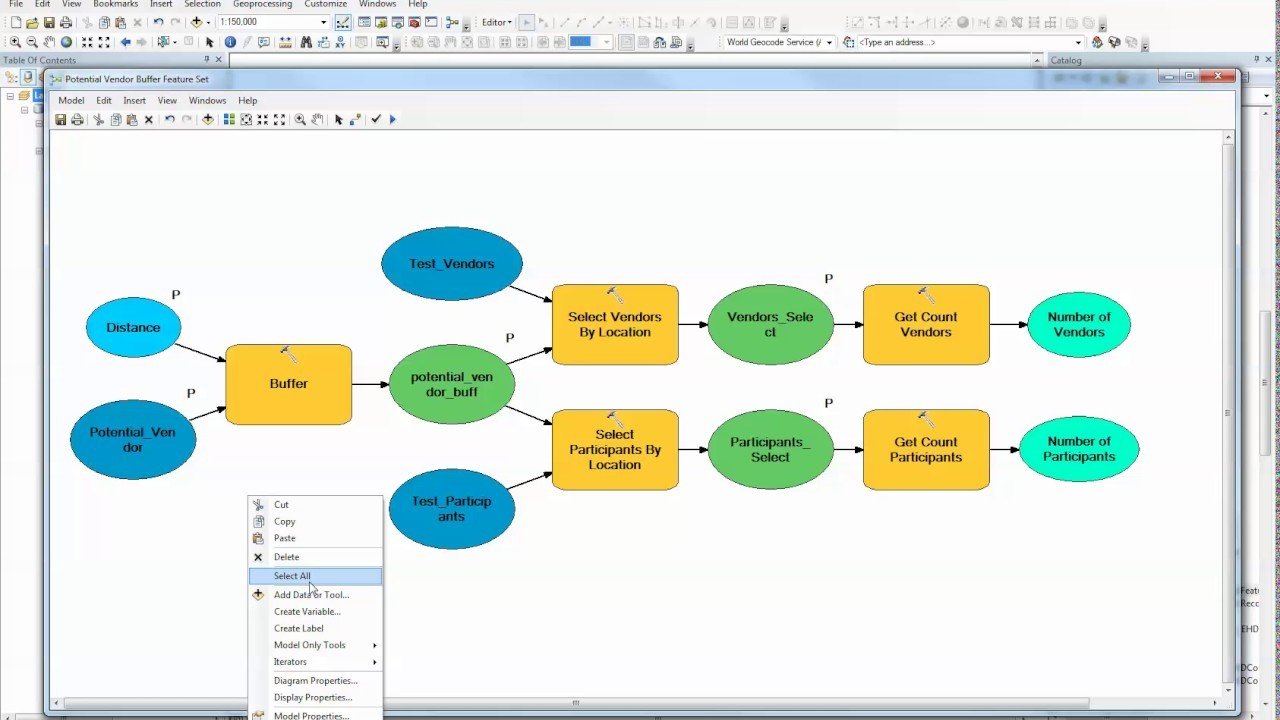Choose the ModelBuilder Connect tool

tap(355, 119)
